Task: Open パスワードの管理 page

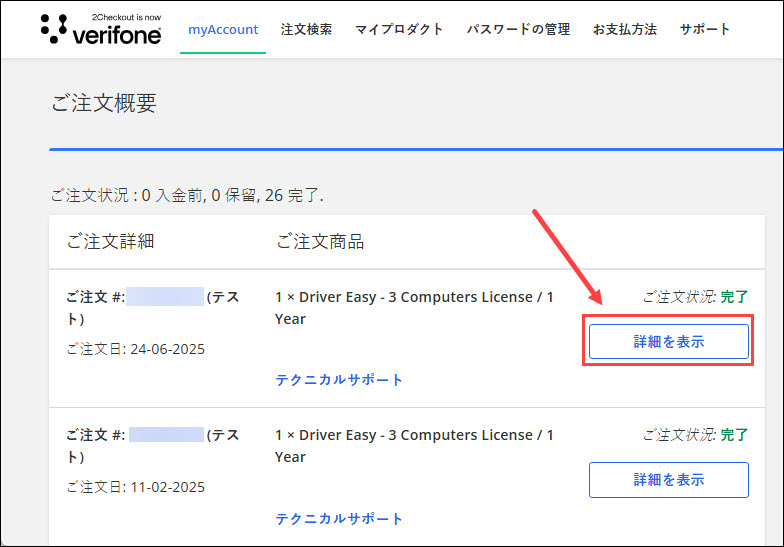Action: click(x=518, y=30)
